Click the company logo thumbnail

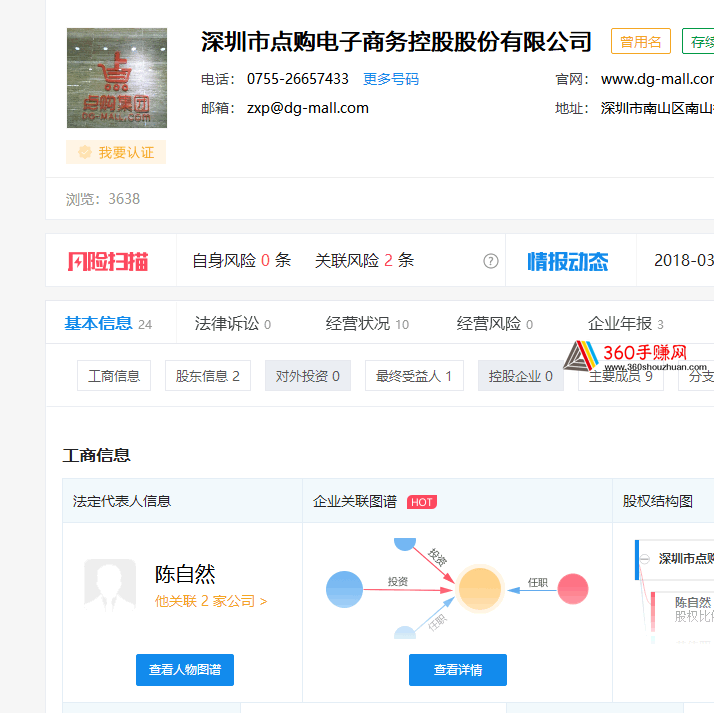click(117, 78)
